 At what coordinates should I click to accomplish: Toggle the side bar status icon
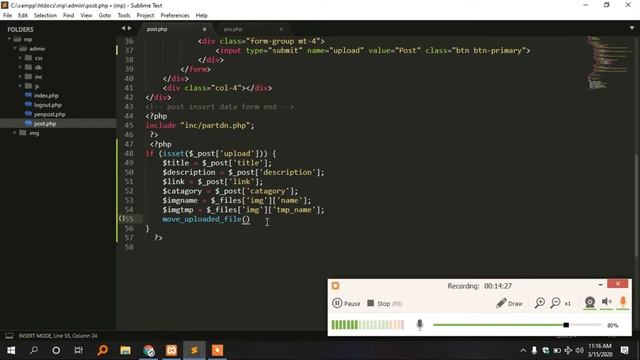(9, 336)
